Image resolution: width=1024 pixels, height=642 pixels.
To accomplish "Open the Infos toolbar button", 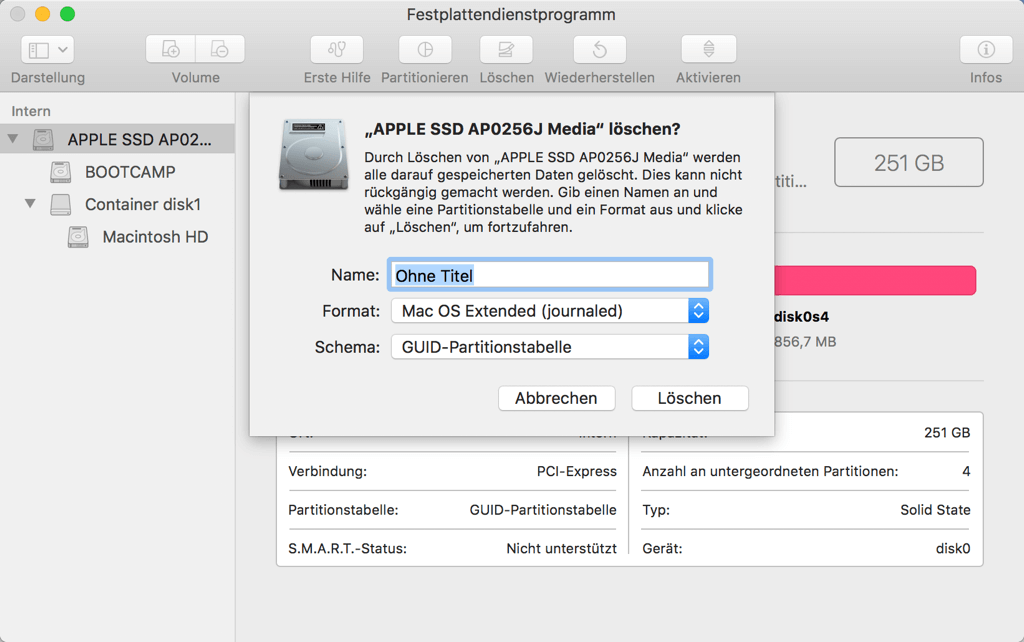I will [986, 50].
